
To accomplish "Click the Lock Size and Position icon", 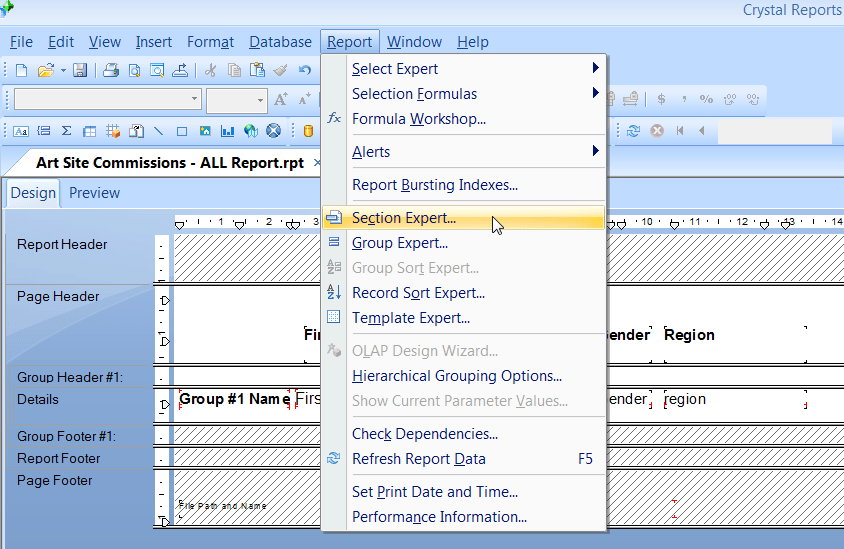I will point(630,99).
